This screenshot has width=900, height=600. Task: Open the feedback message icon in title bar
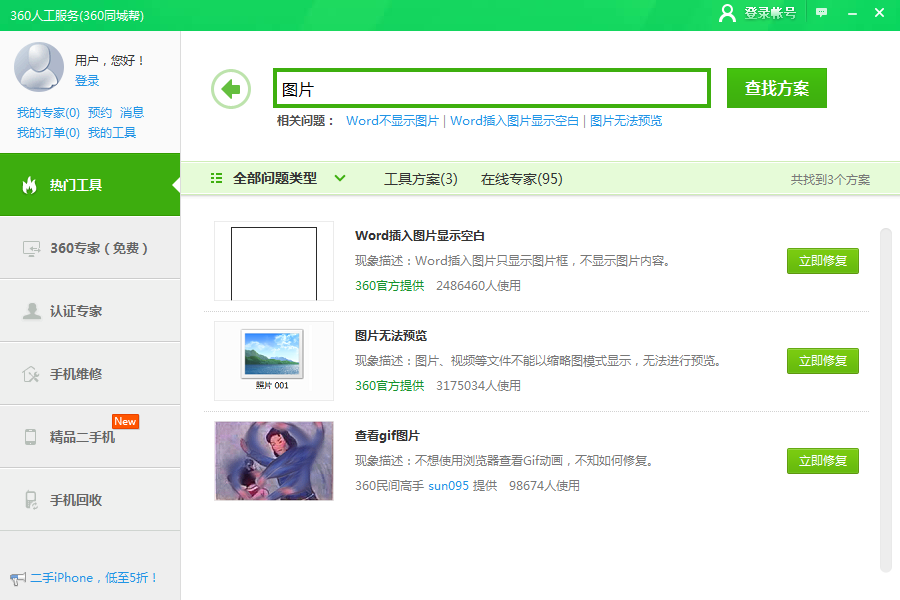click(x=821, y=13)
